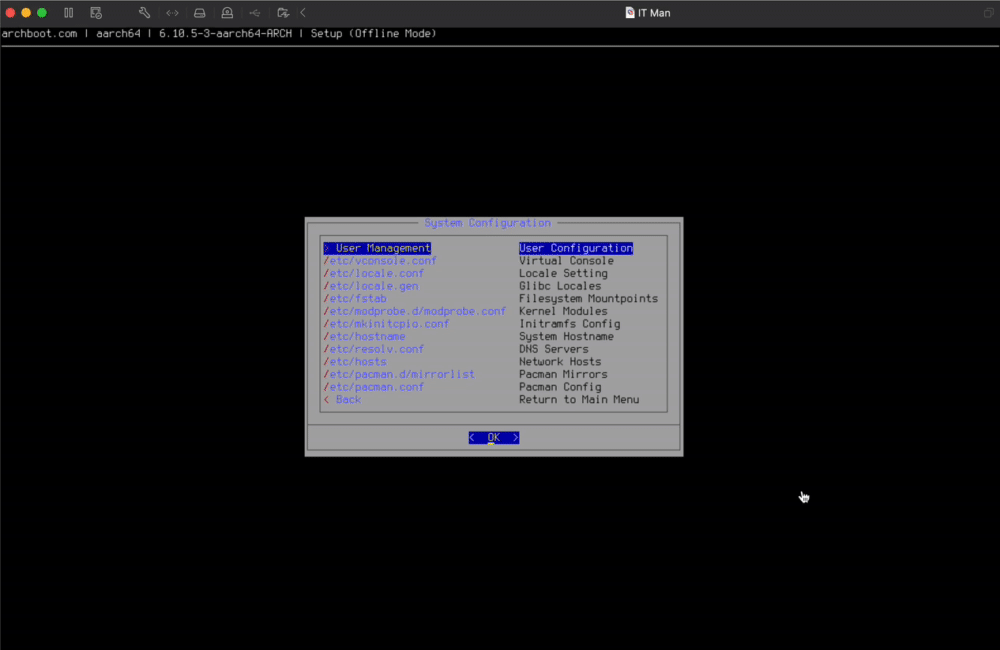Select Back to return to main menu

pyautogui.click(x=347, y=399)
